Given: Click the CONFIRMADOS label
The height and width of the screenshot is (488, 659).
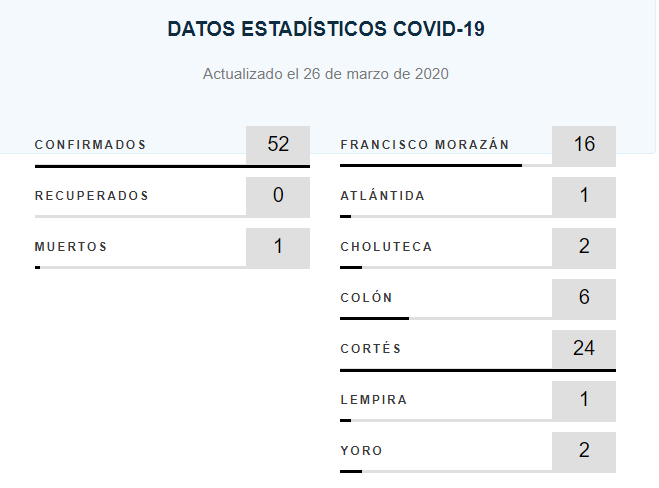Looking at the screenshot, I should pos(90,145).
